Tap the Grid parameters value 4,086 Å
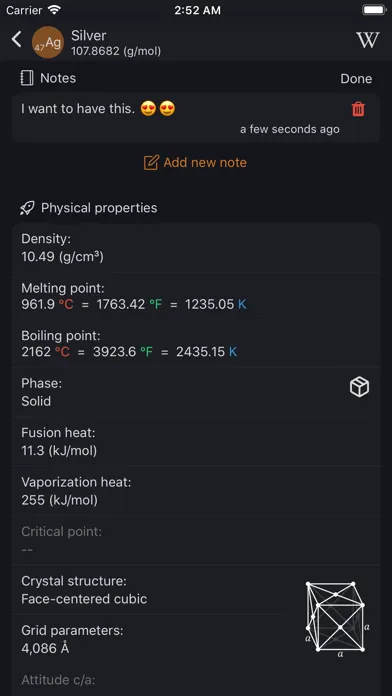This screenshot has height=696, width=392. (x=45, y=649)
